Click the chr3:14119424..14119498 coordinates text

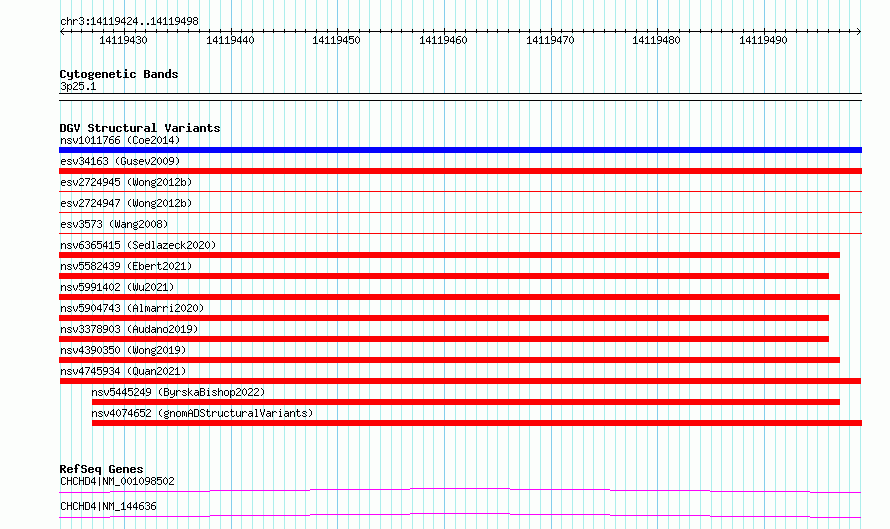click(x=129, y=22)
